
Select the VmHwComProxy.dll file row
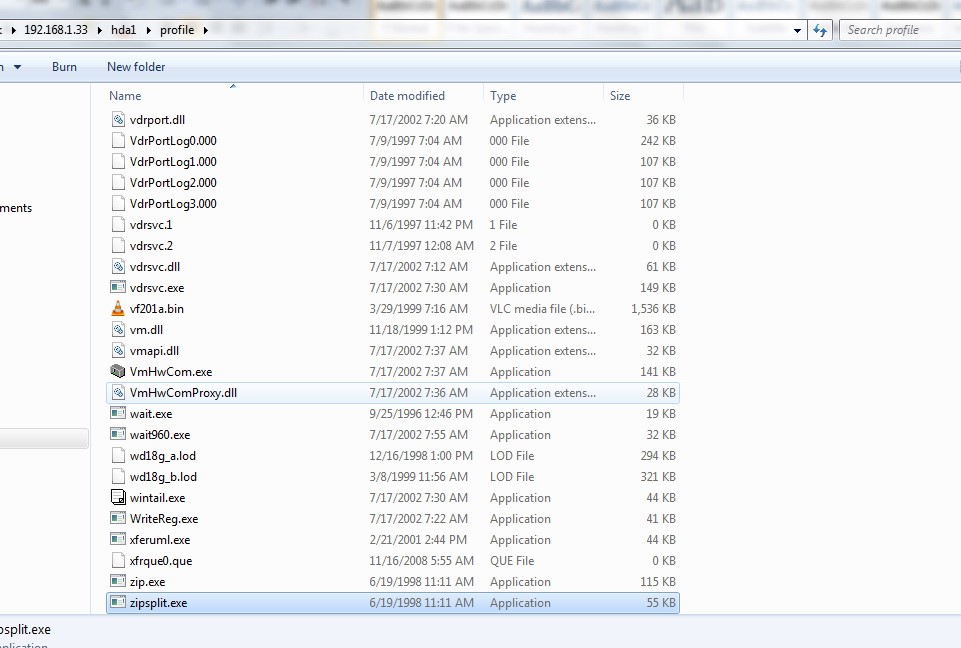tap(183, 393)
